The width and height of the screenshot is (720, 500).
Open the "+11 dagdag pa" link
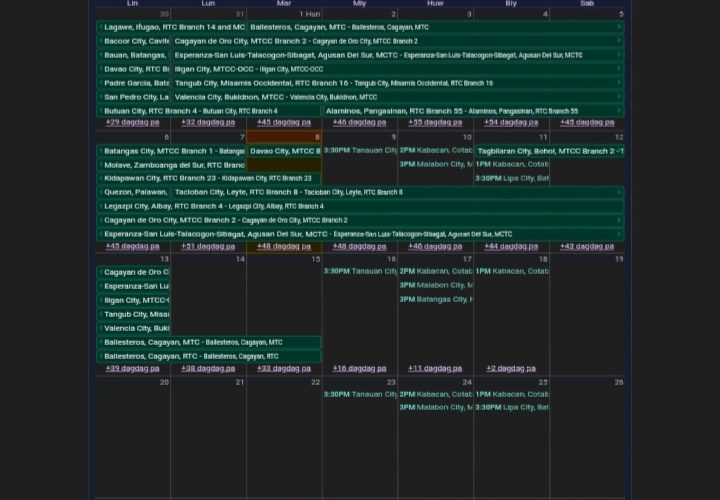point(435,368)
